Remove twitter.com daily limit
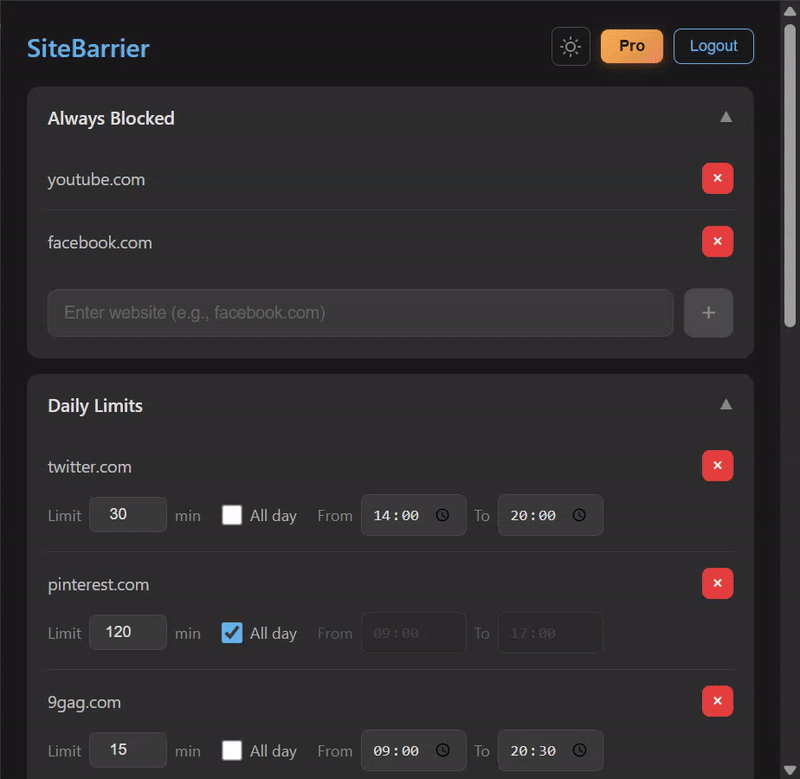The width and height of the screenshot is (800, 779). tap(717, 466)
